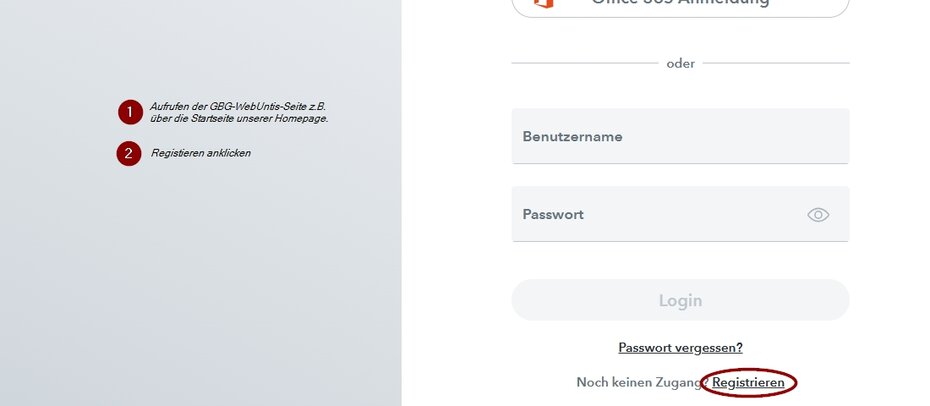Viewport: 930px width, 406px height.
Task: Sign in with Office 365 Anmeldung button
Action: click(680, 5)
